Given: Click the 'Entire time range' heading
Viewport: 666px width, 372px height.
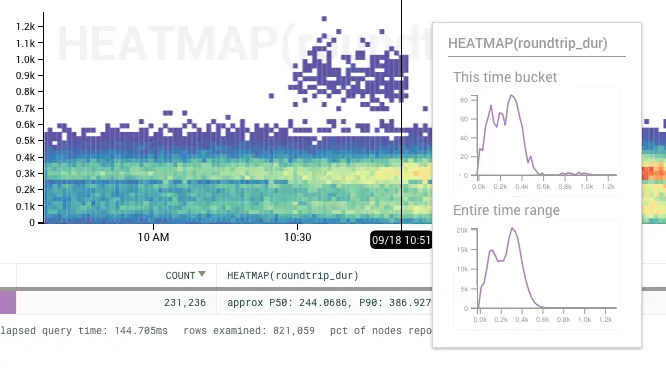Looking at the screenshot, I should pyautogui.click(x=506, y=210).
